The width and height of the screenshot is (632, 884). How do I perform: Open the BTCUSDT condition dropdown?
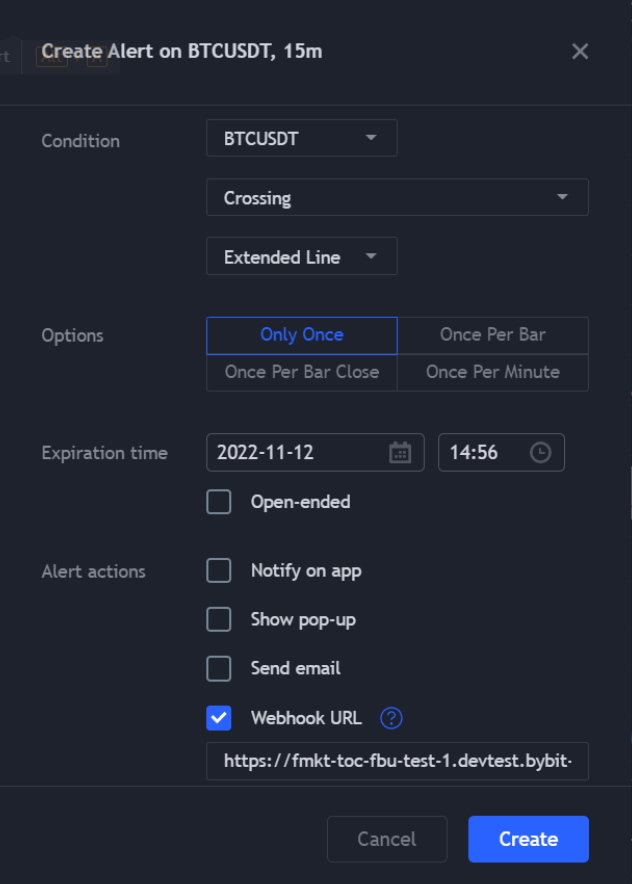pos(301,138)
